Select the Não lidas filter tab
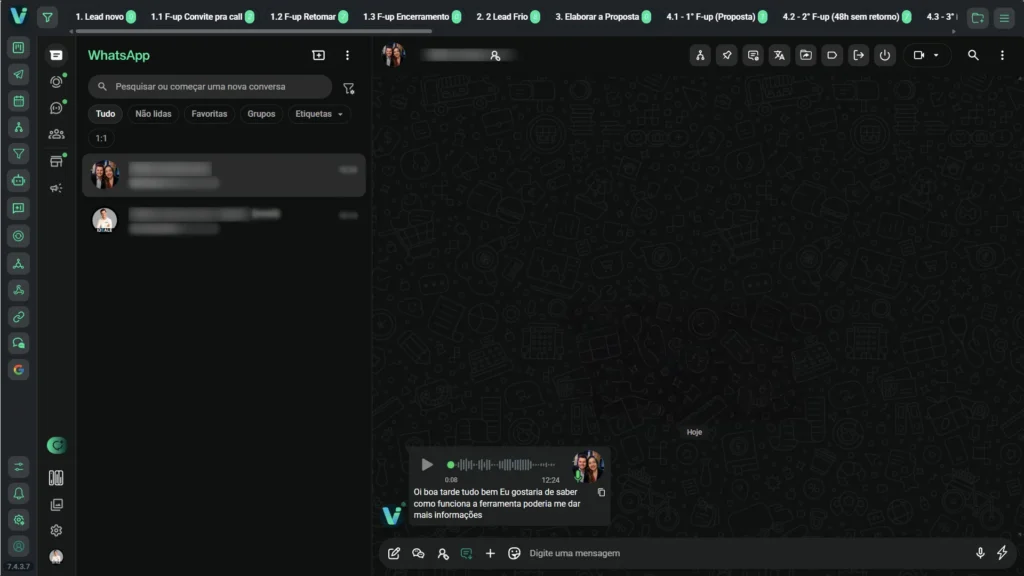The image size is (1024, 576). tap(153, 114)
